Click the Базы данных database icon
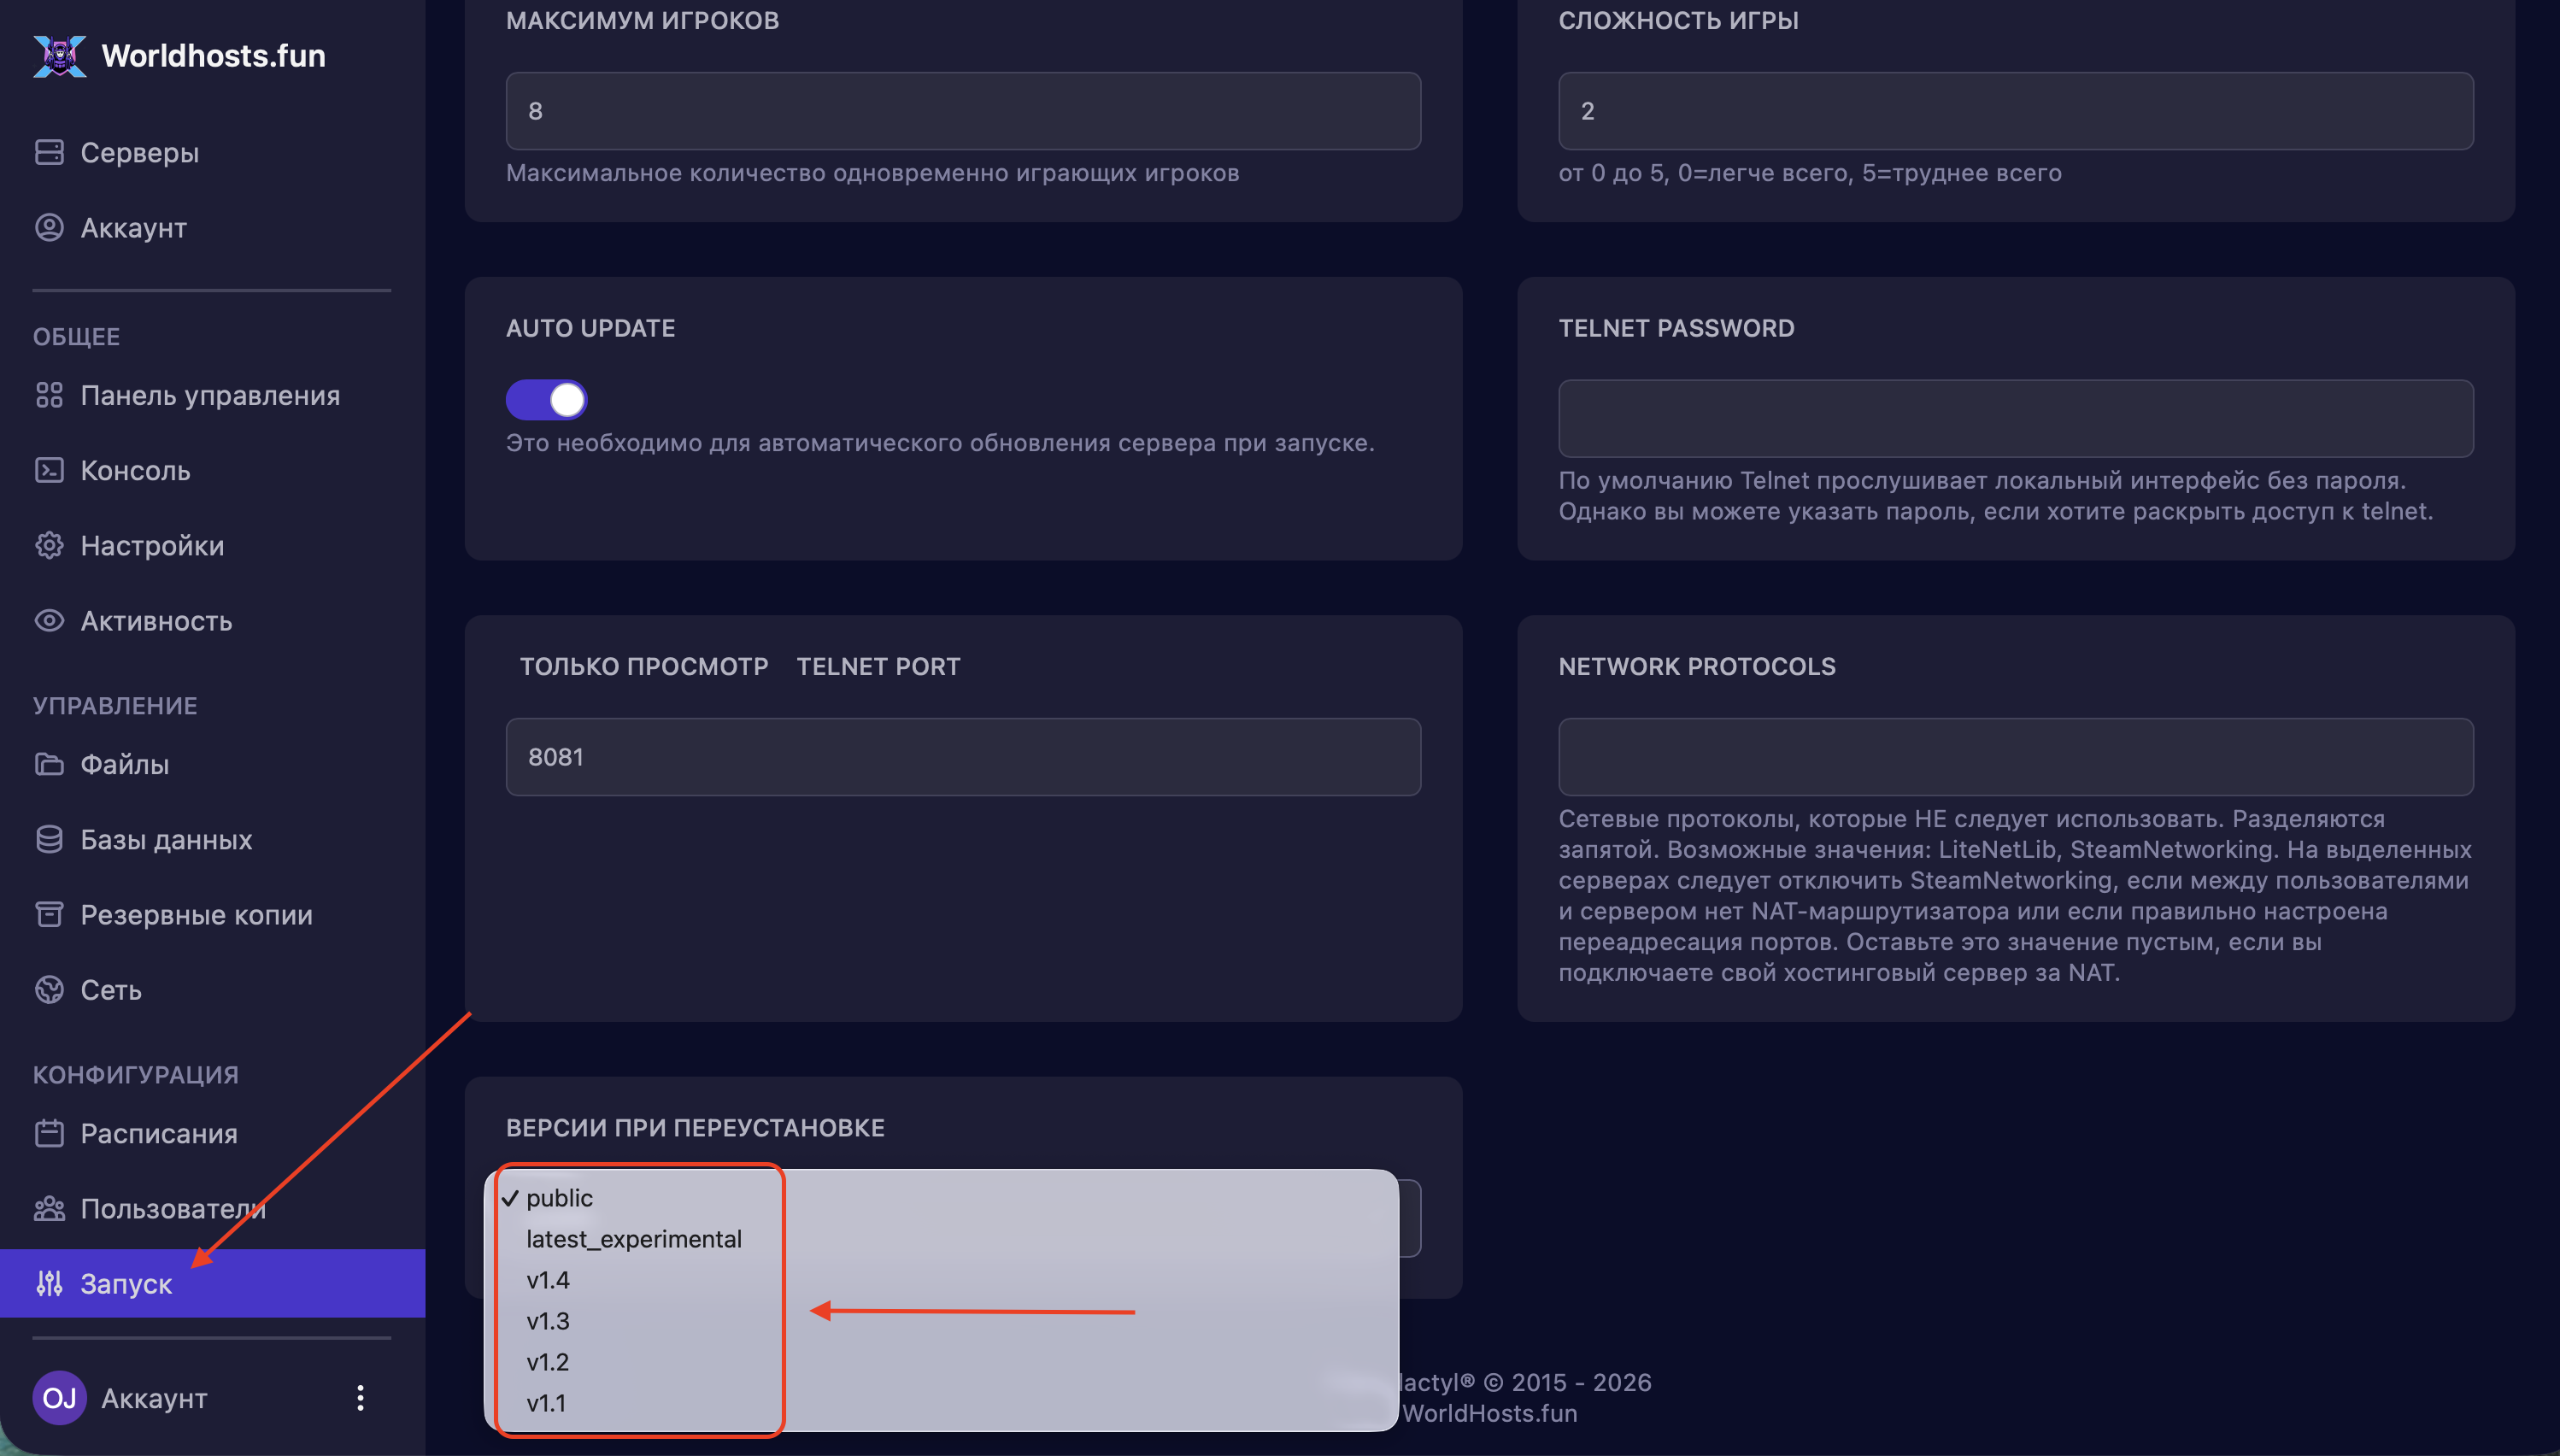2560x1456 pixels. (x=49, y=839)
